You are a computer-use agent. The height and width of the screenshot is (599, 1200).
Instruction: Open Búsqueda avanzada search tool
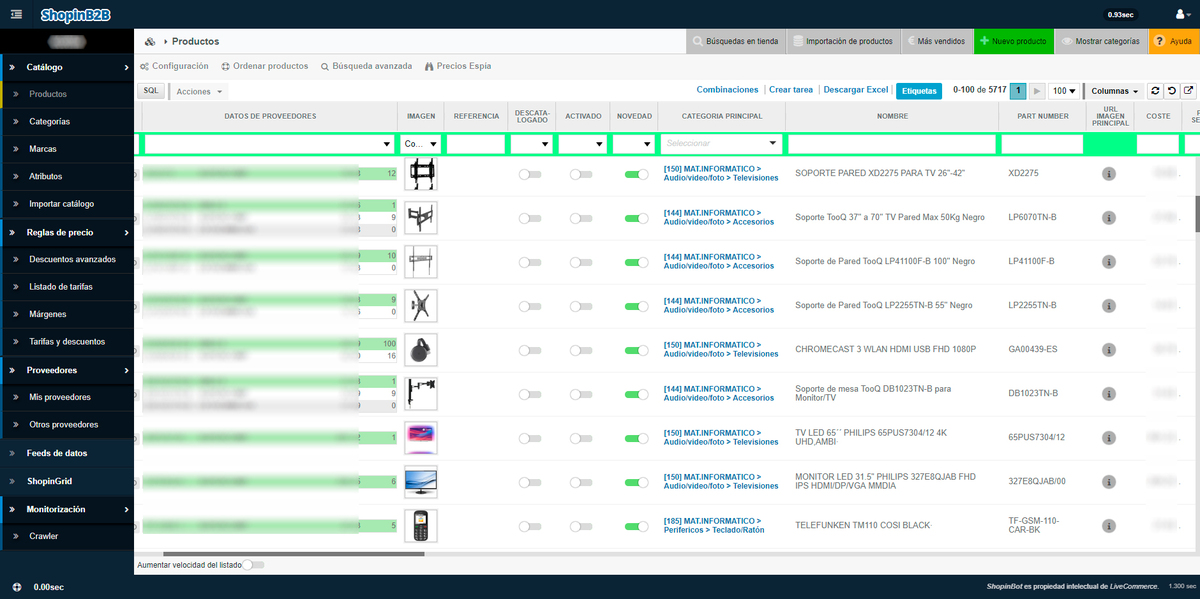(366, 66)
